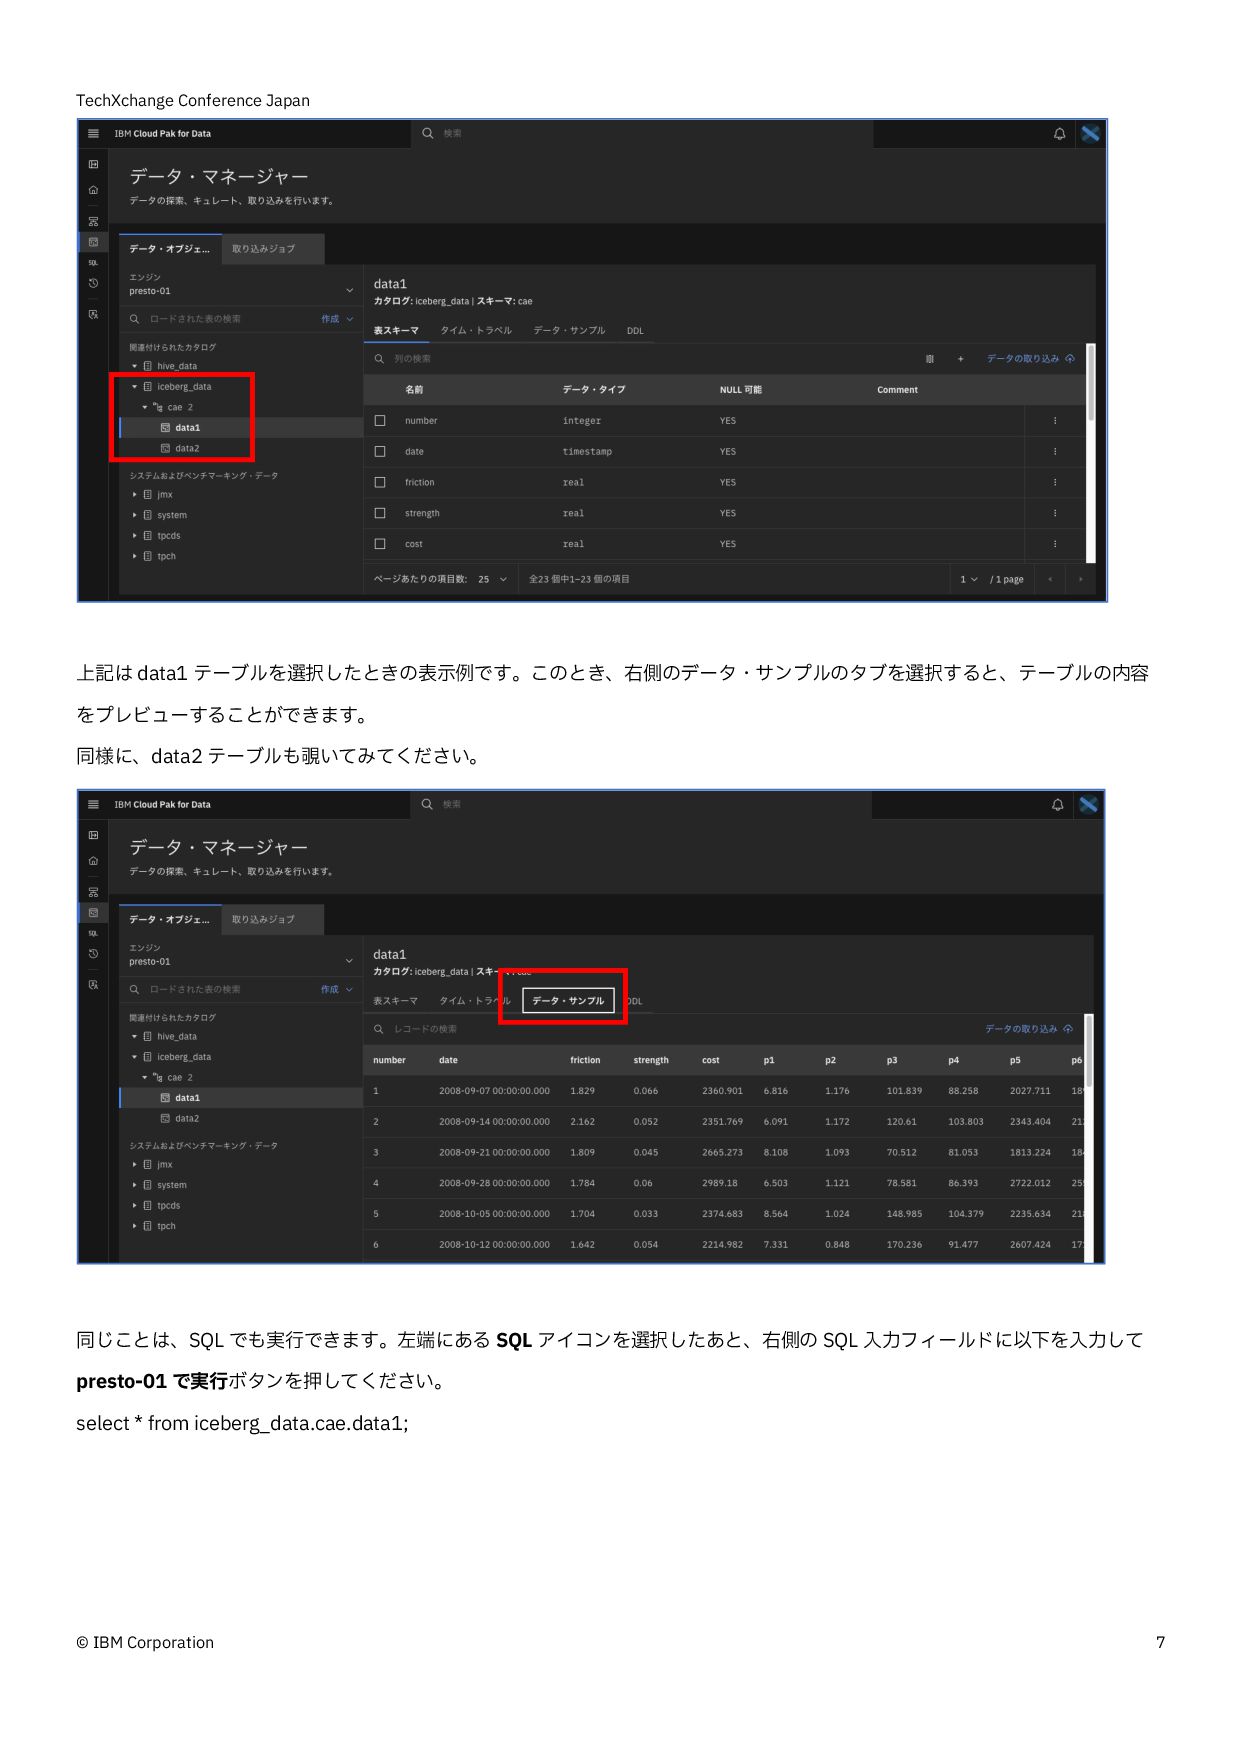Open the query history clock icon in the lower screenshot

pos(93,954)
